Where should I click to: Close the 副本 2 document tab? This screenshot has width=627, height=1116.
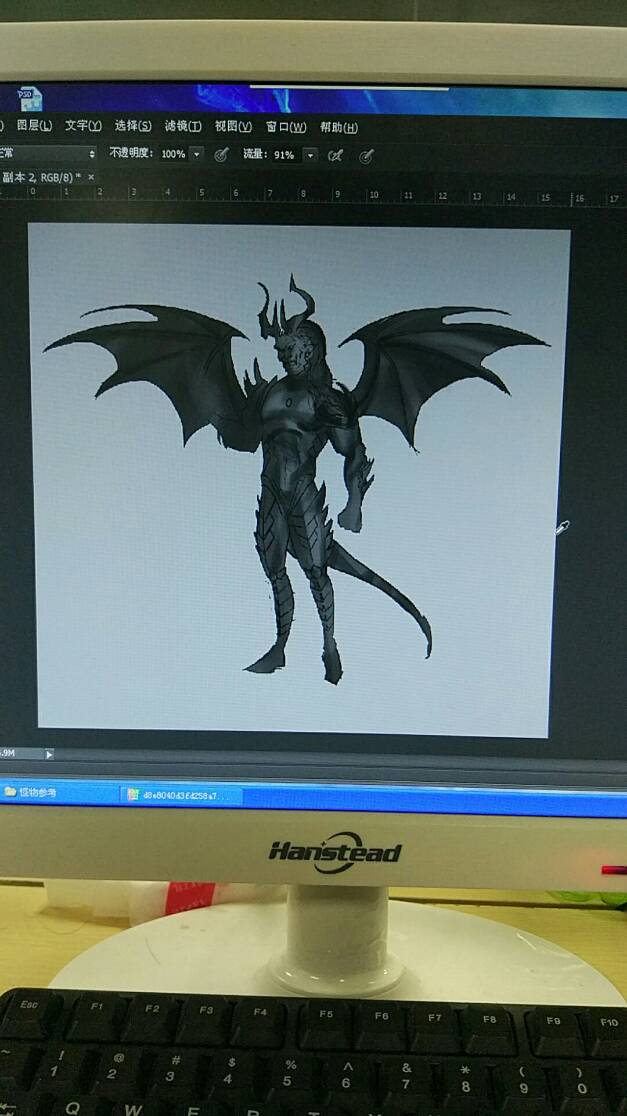(90, 177)
